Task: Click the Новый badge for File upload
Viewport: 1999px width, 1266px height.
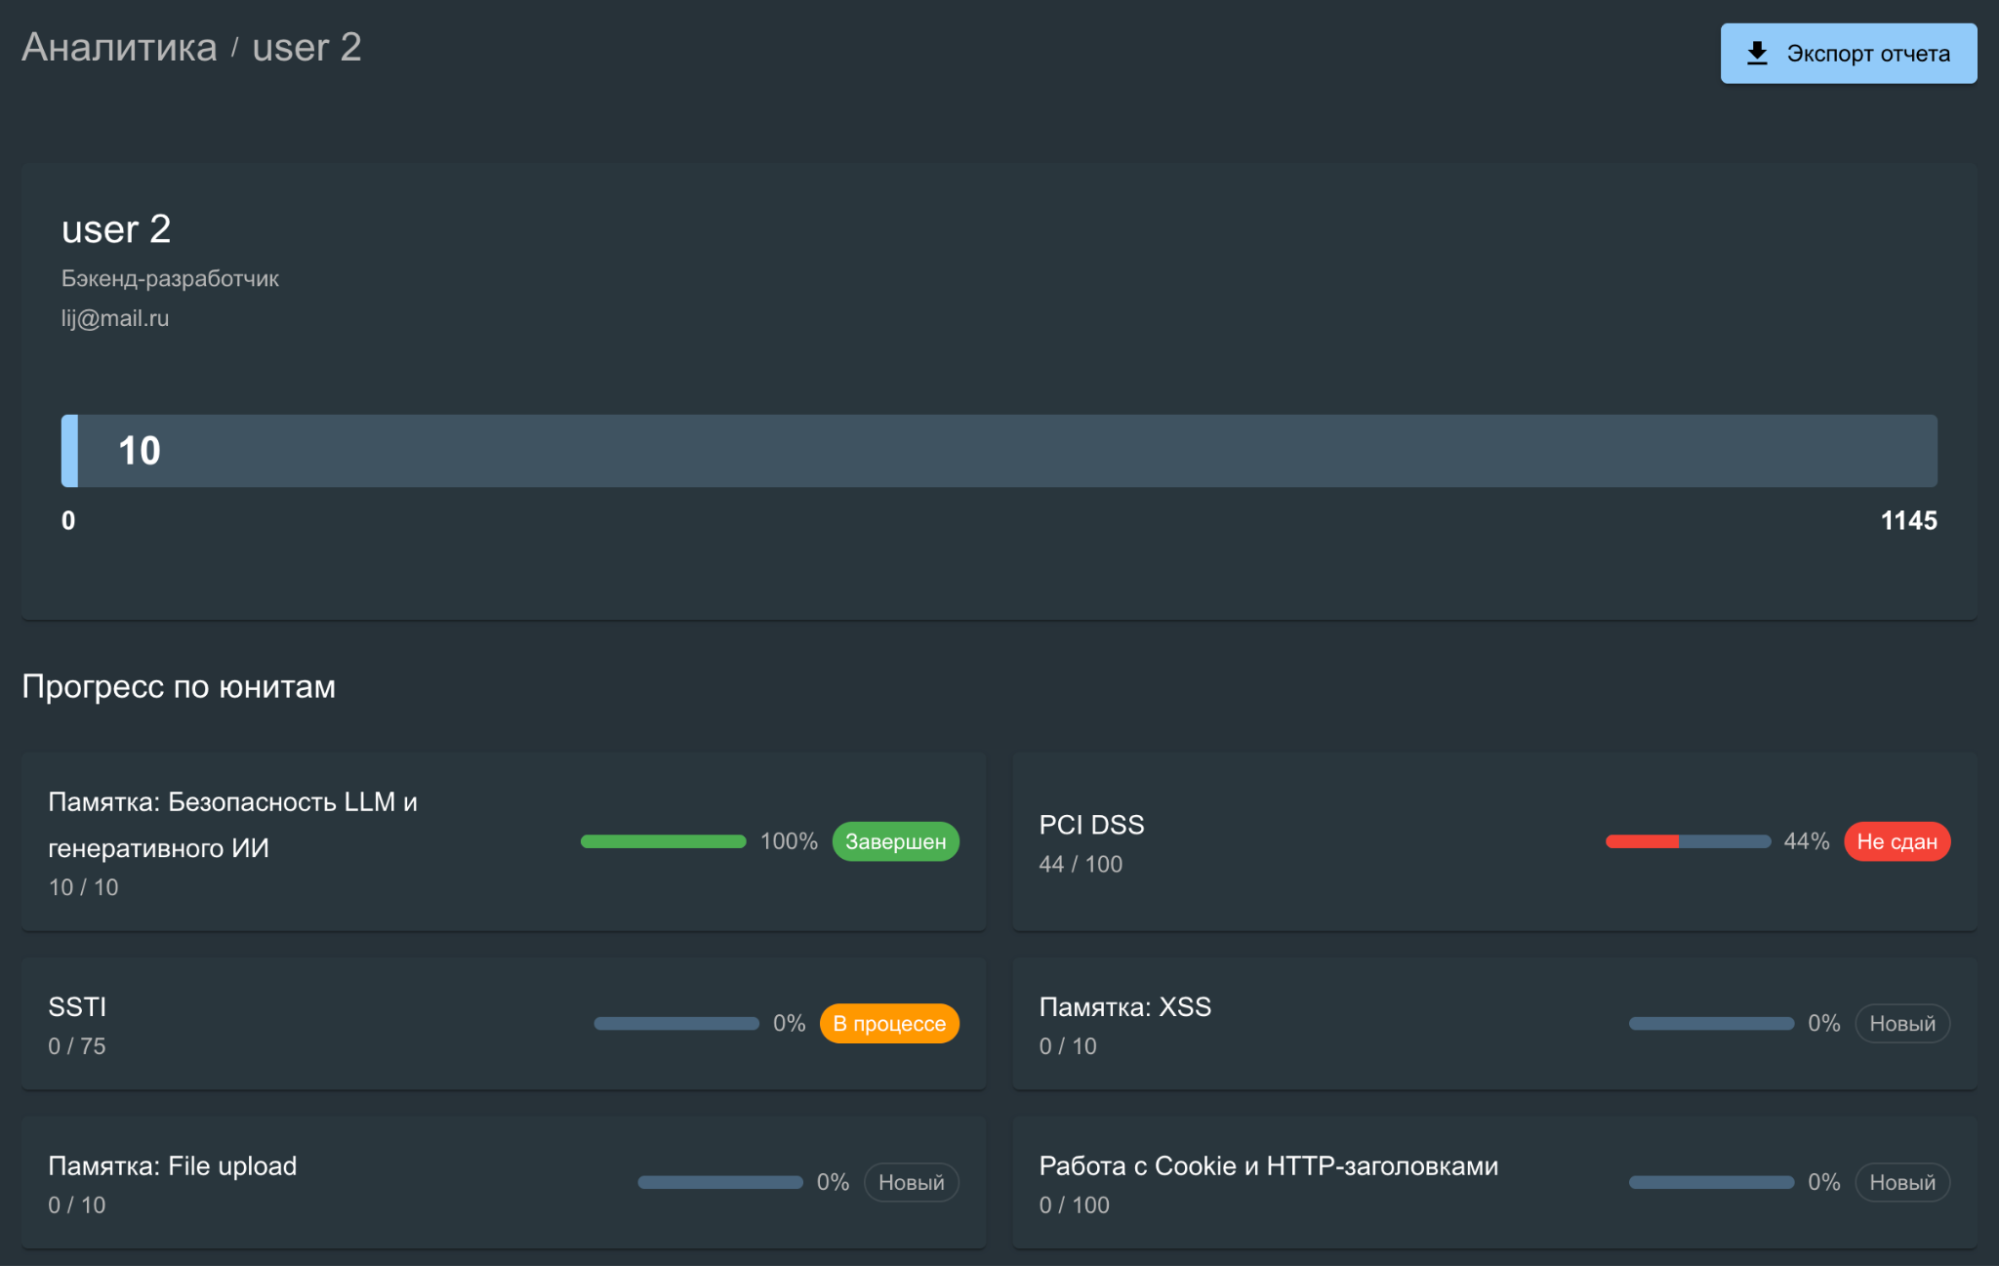Action: click(910, 1182)
